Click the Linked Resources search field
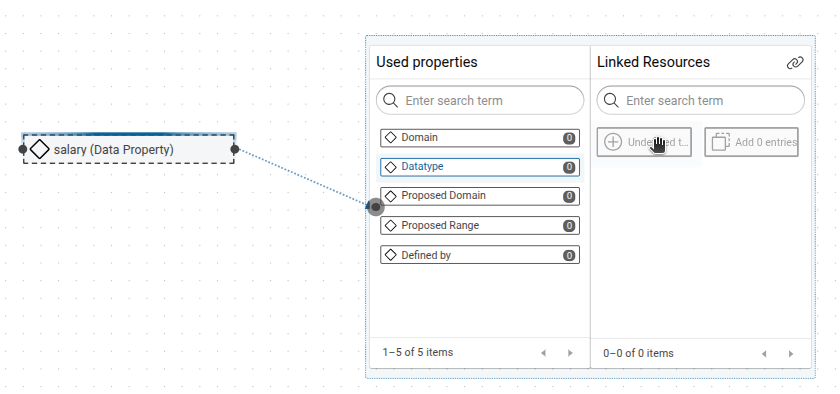Viewport: 840px width, 394px height. (x=701, y=100)
